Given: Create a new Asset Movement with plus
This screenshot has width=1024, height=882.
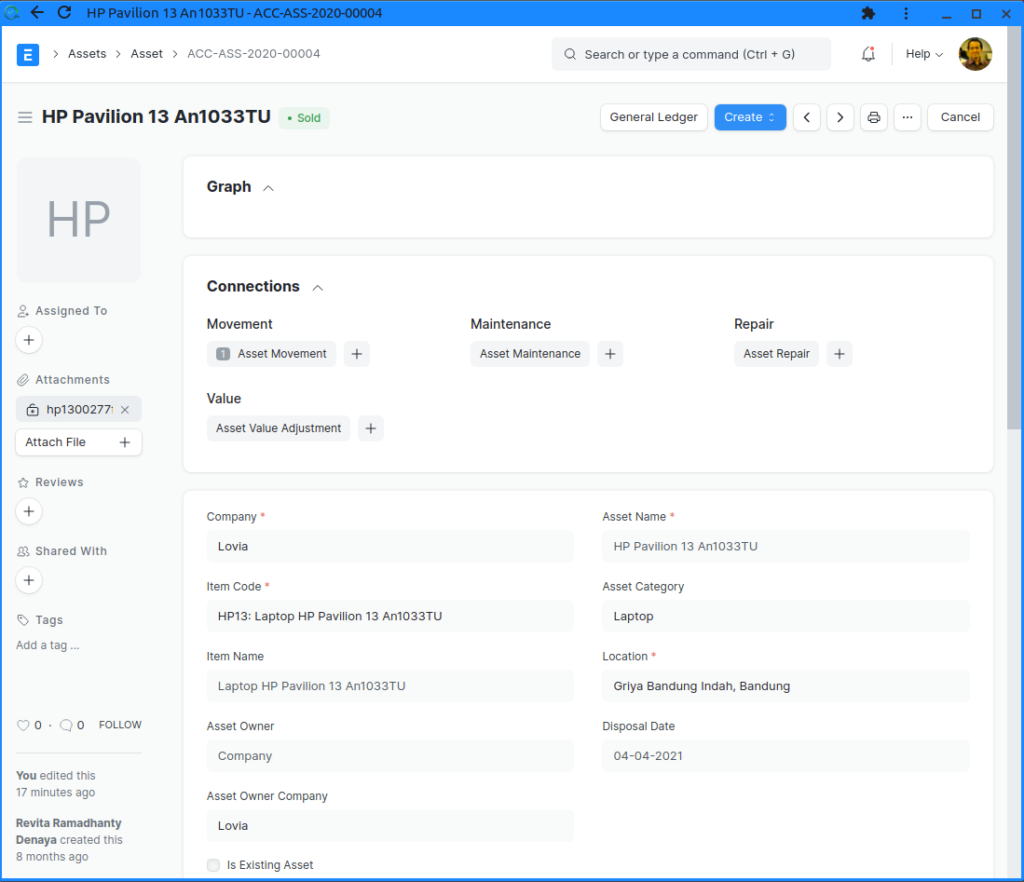Looking at the screenshot, I should [x=357, y=354].
